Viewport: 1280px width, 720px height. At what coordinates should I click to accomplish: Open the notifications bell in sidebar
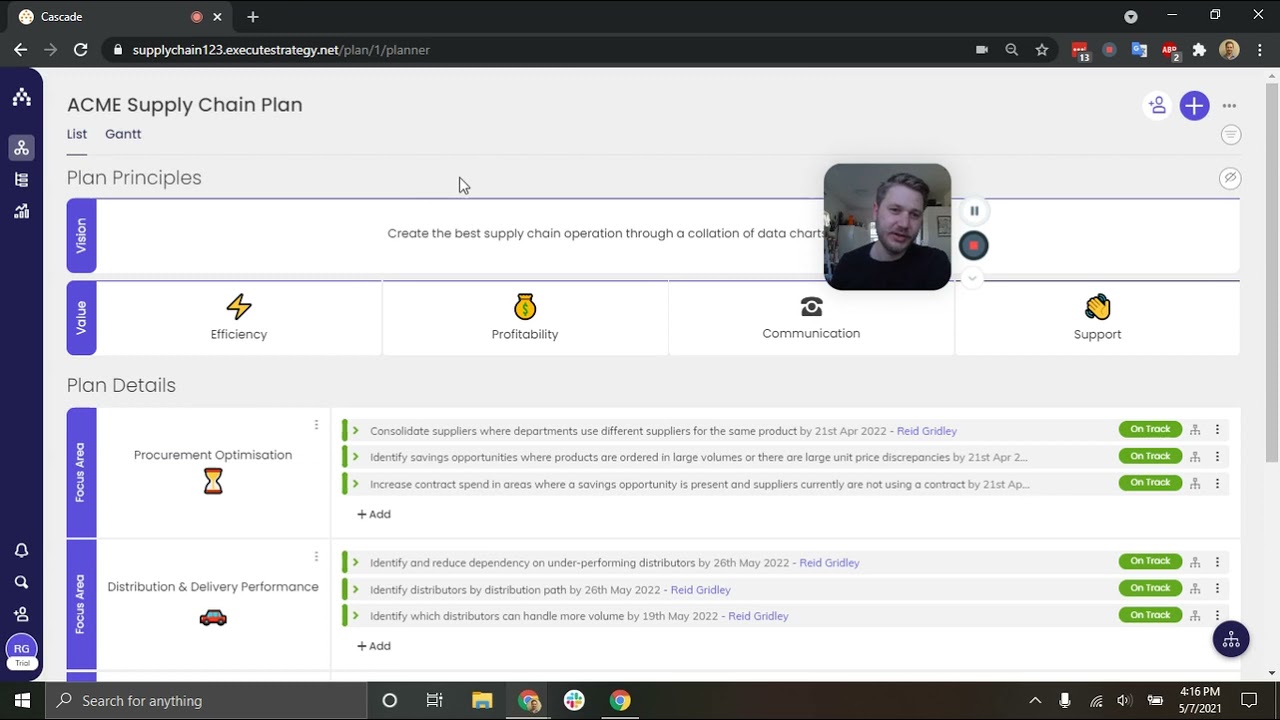pos(21,550)
